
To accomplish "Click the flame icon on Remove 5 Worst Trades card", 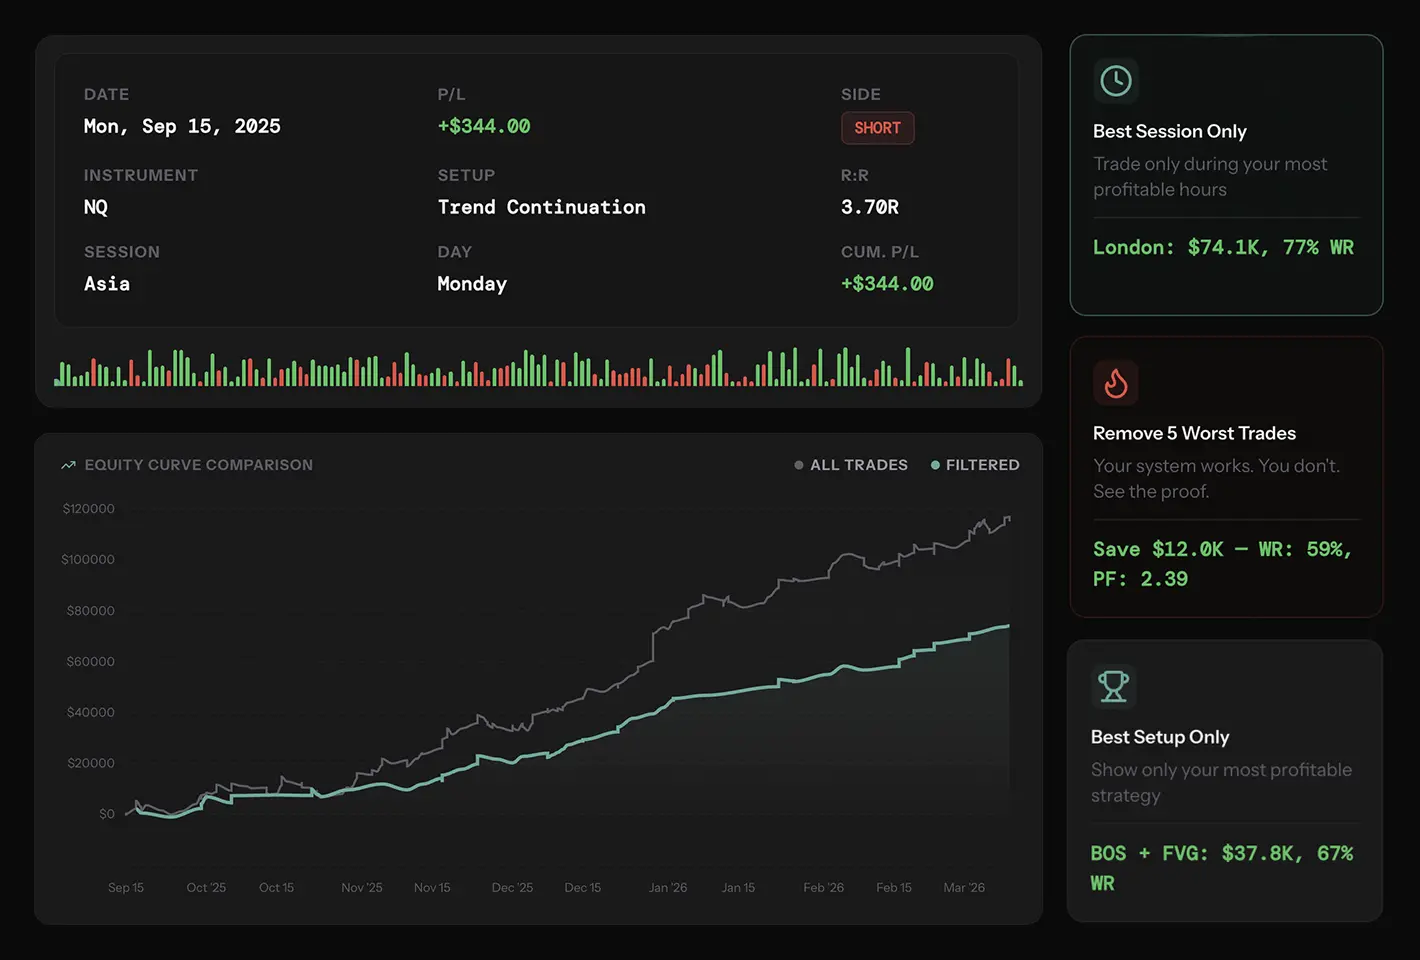I will point(1116,382).
